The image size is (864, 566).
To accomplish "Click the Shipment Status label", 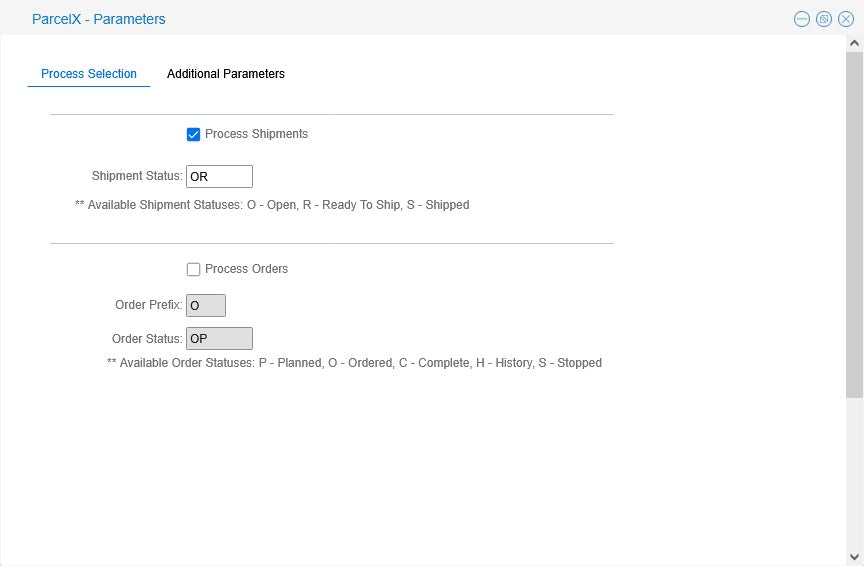I will pyautogui.click(x=137, y=176).
